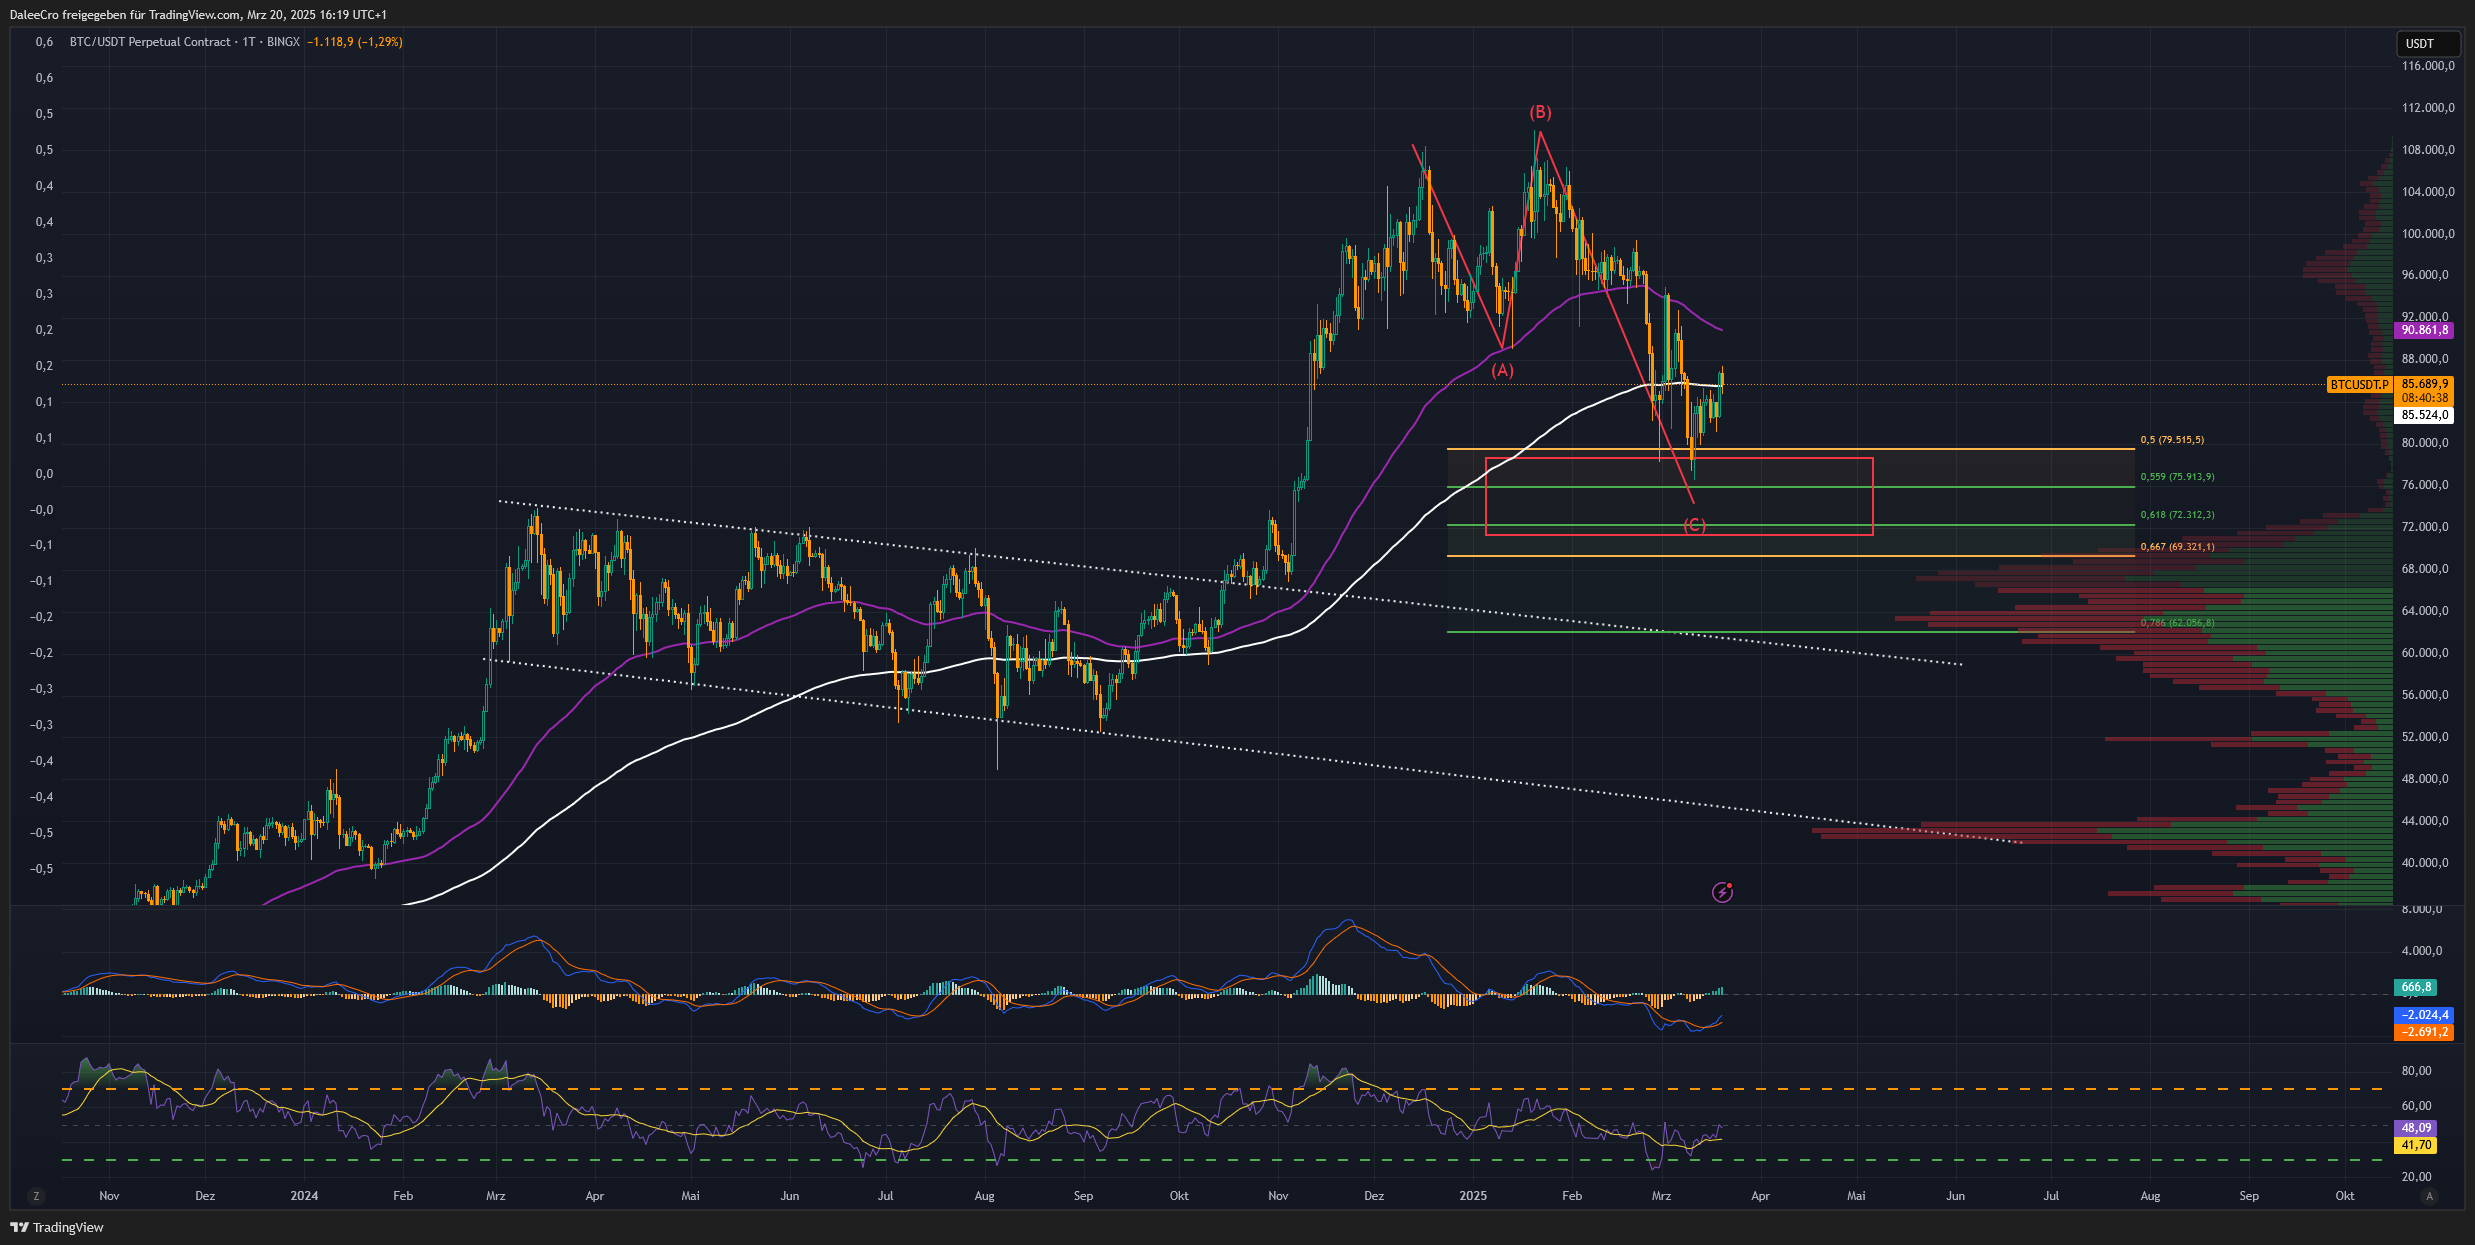Toggle the auto-scale 'A' button
Screen dimensions: 2475x1245
click(x=2430, y=1196)
